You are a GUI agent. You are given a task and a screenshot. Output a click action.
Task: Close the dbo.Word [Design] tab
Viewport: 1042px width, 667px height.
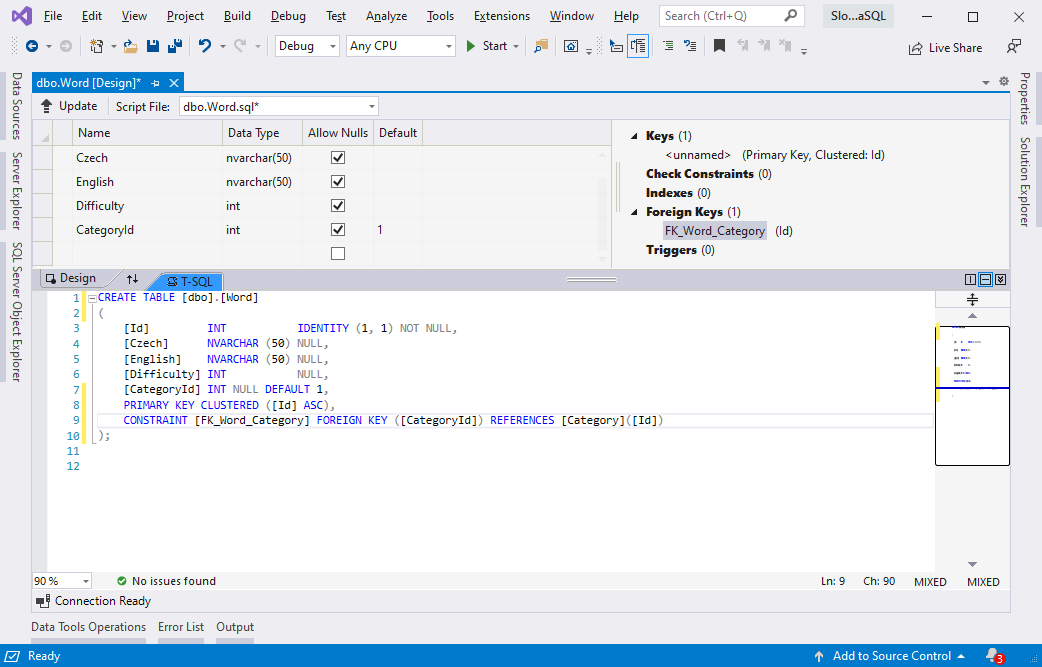coord(174,83)
